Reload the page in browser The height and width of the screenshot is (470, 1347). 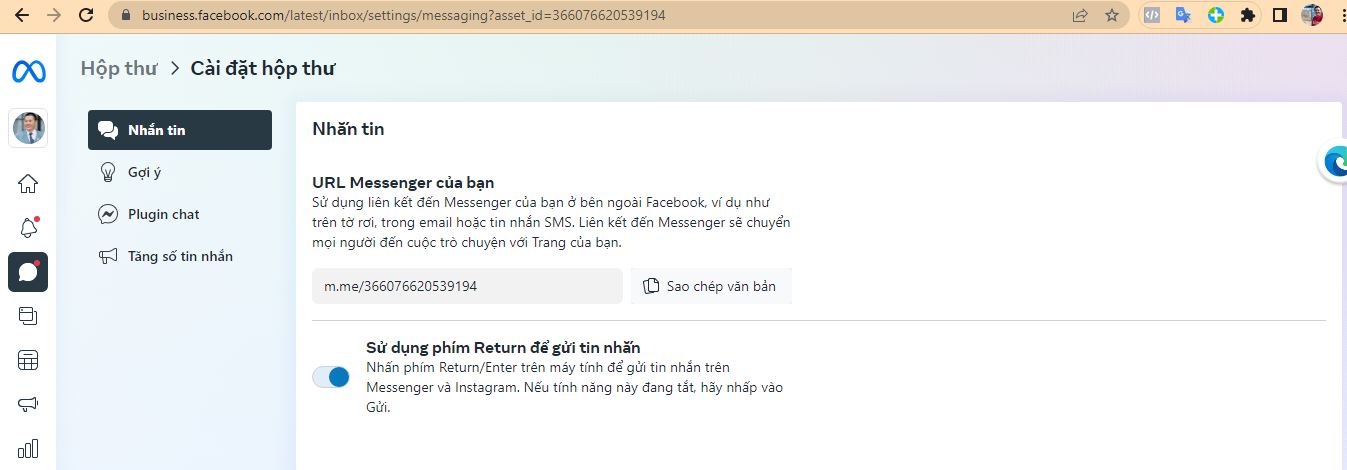point(86,15)
